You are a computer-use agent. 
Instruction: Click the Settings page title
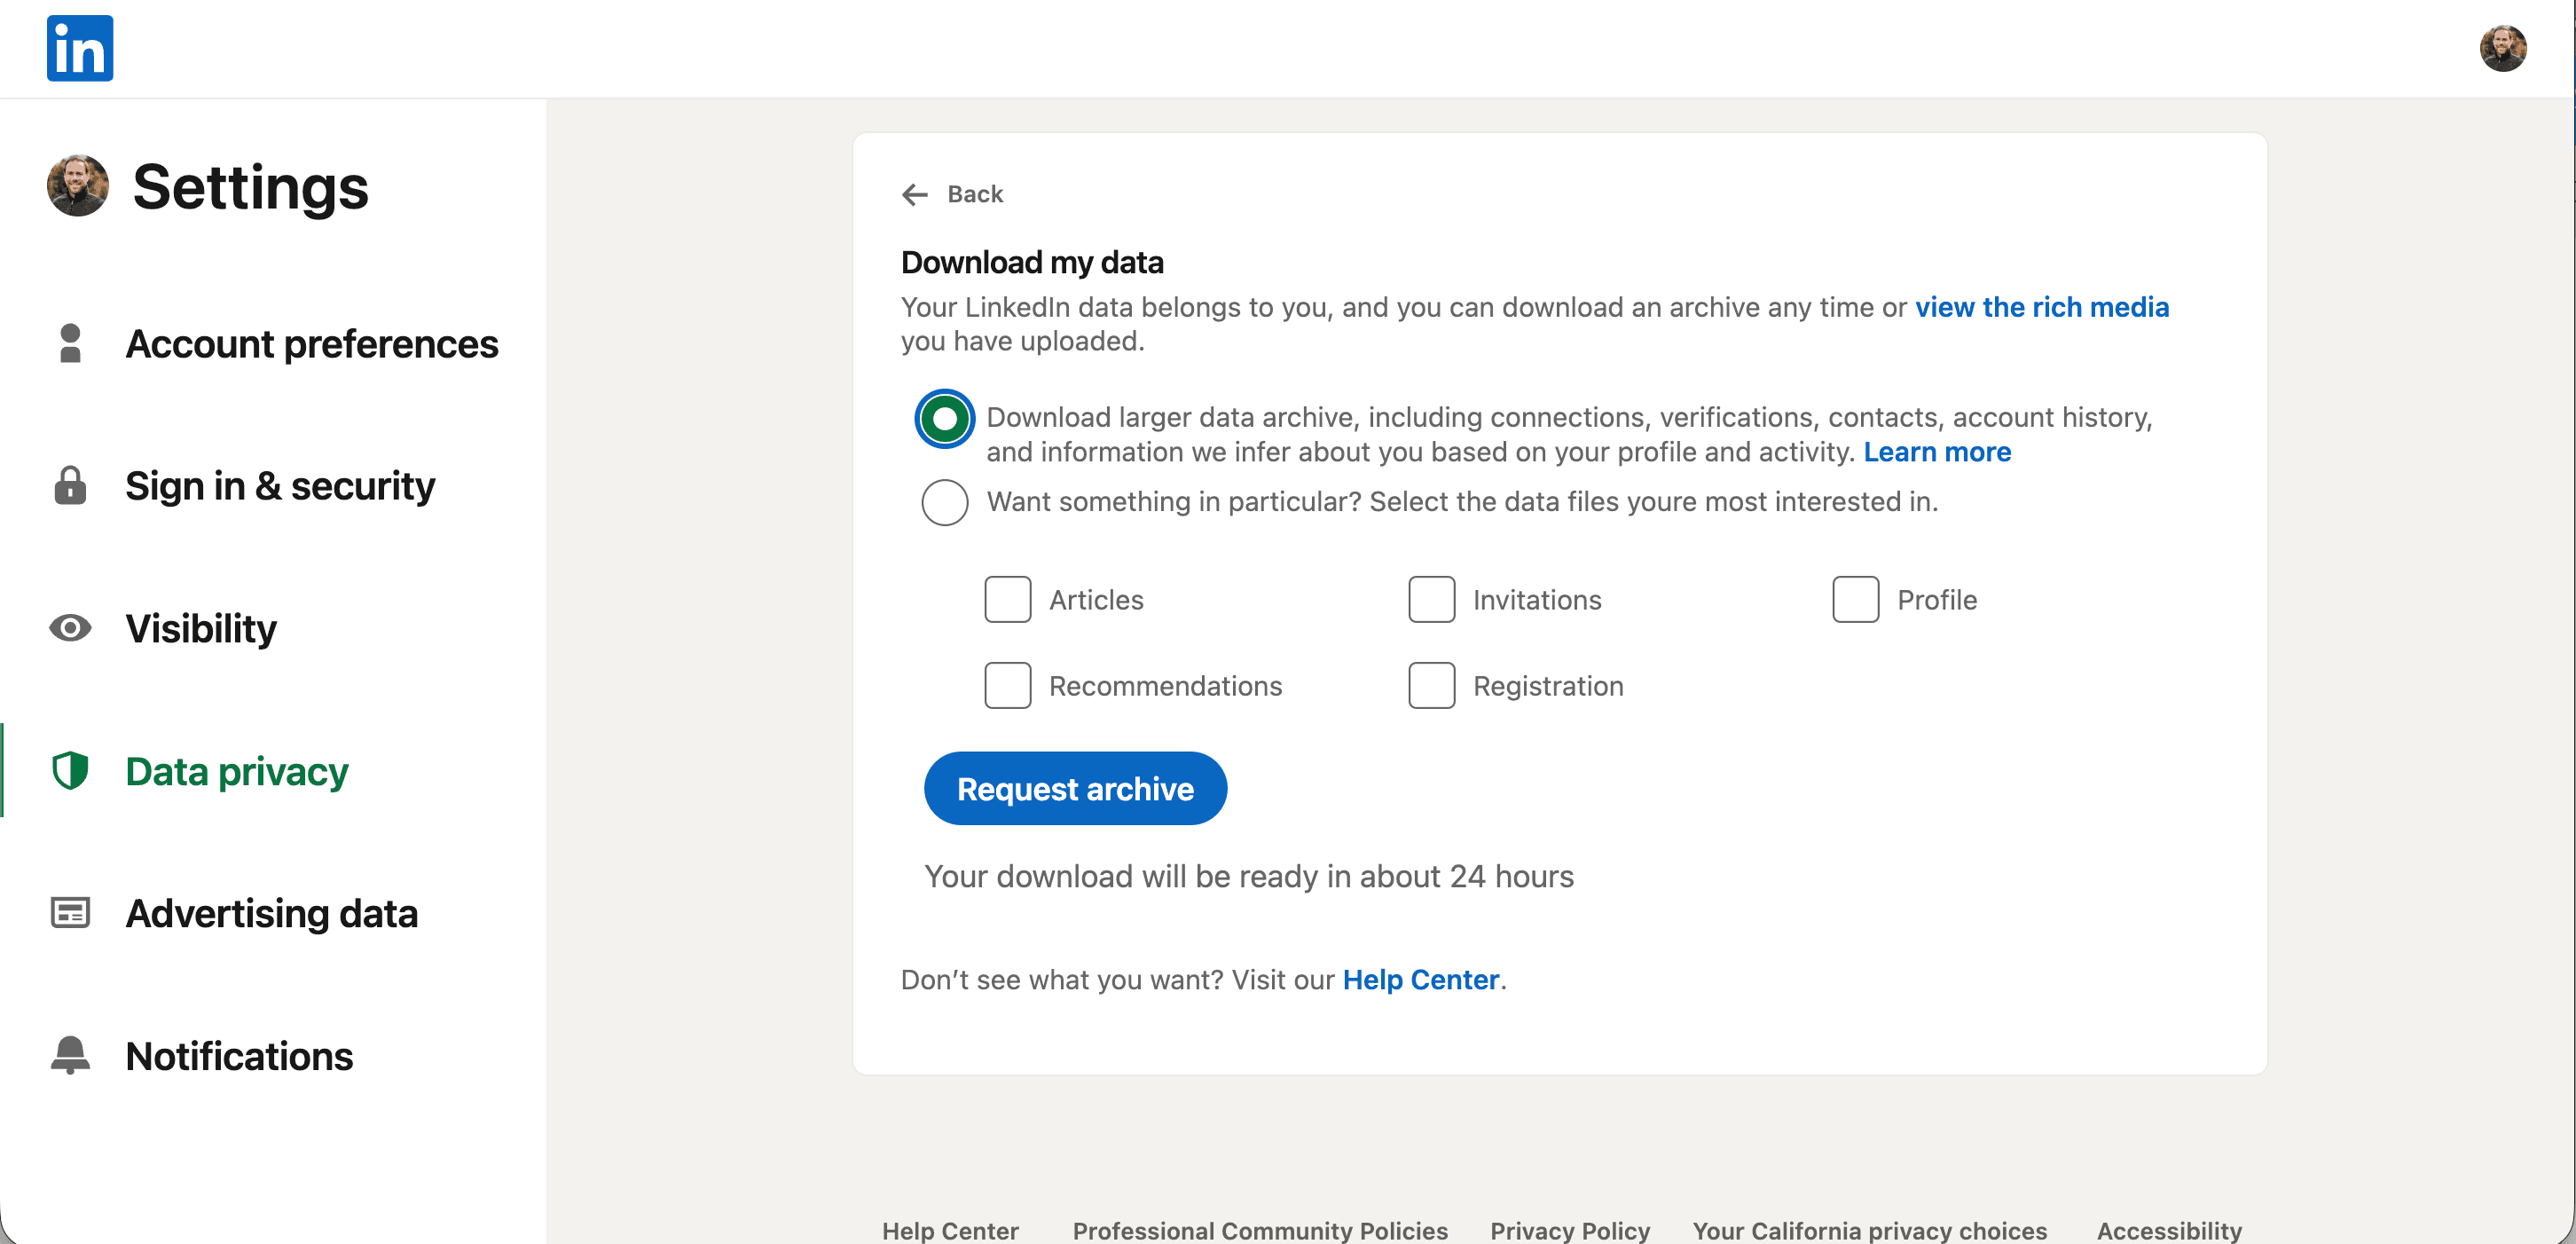(x=251, y=186)
